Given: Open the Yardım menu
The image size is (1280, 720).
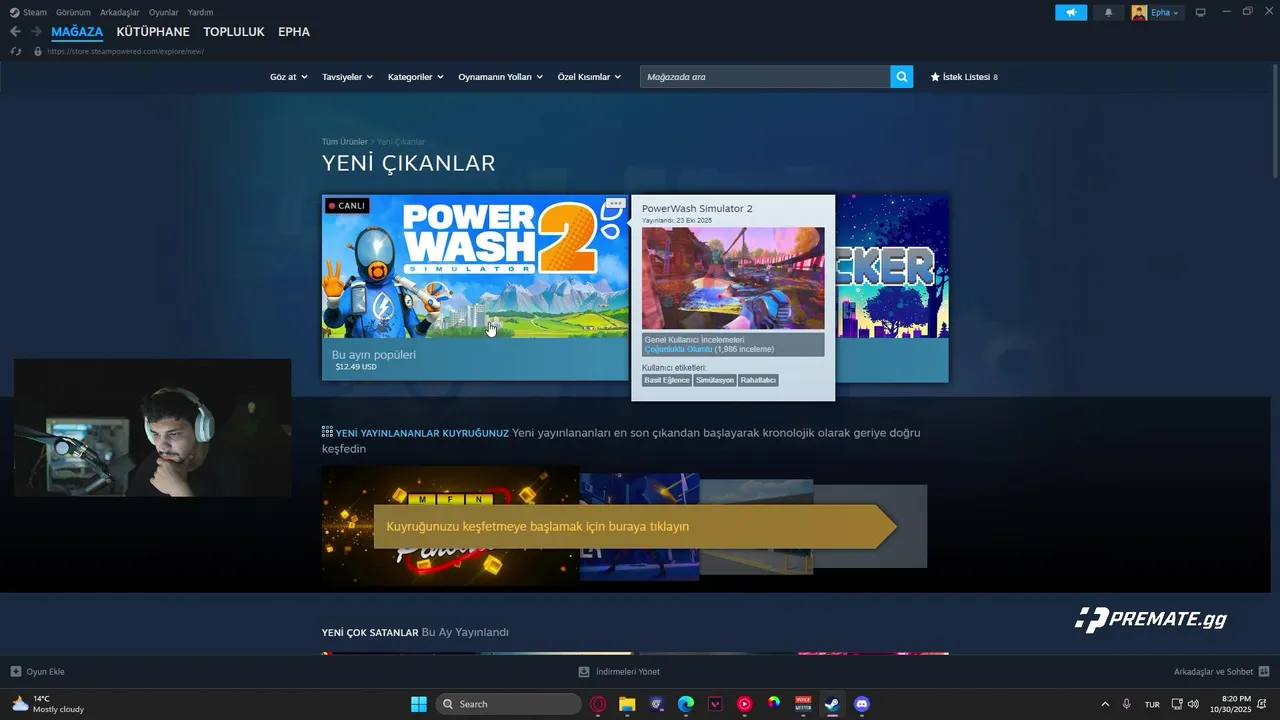Looking at the screenshot, I should click(x=200, y=12).
